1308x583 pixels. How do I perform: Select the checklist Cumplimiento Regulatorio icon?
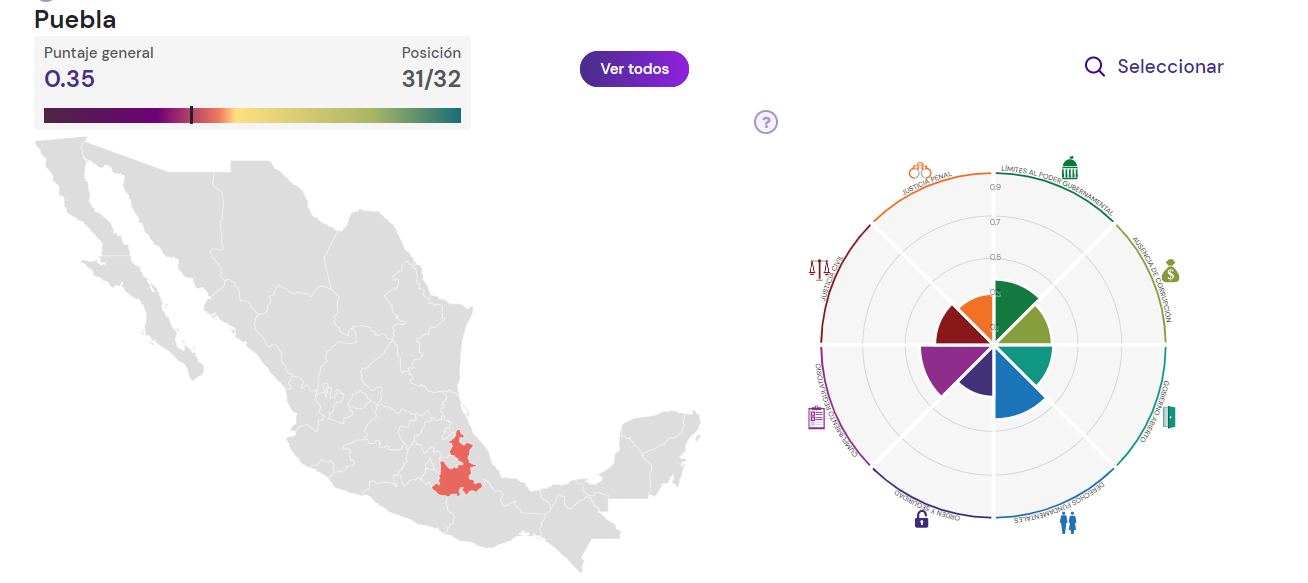(x=817, y=418)
